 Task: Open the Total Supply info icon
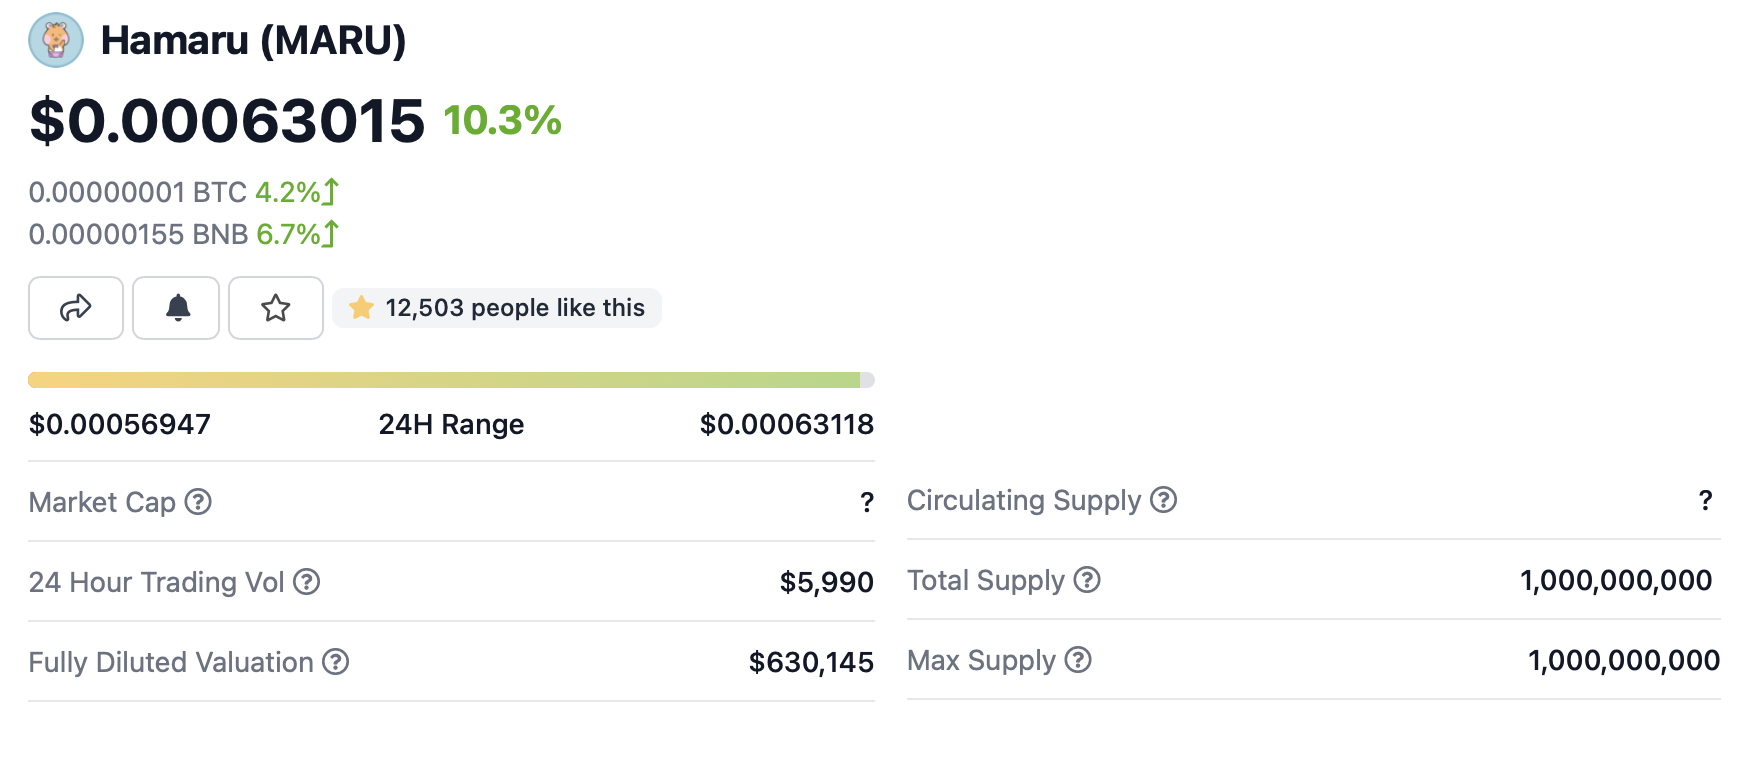1087,580
